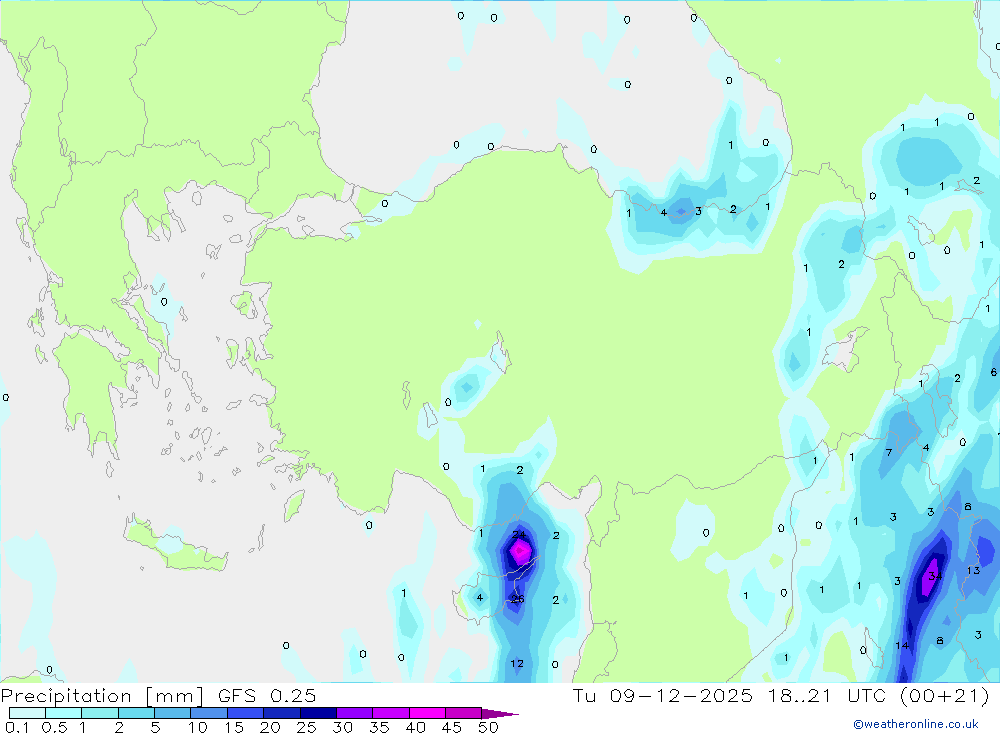Click the 12 mm precipitation value on the map
The image size is (1000, 733).
point(517,664)
